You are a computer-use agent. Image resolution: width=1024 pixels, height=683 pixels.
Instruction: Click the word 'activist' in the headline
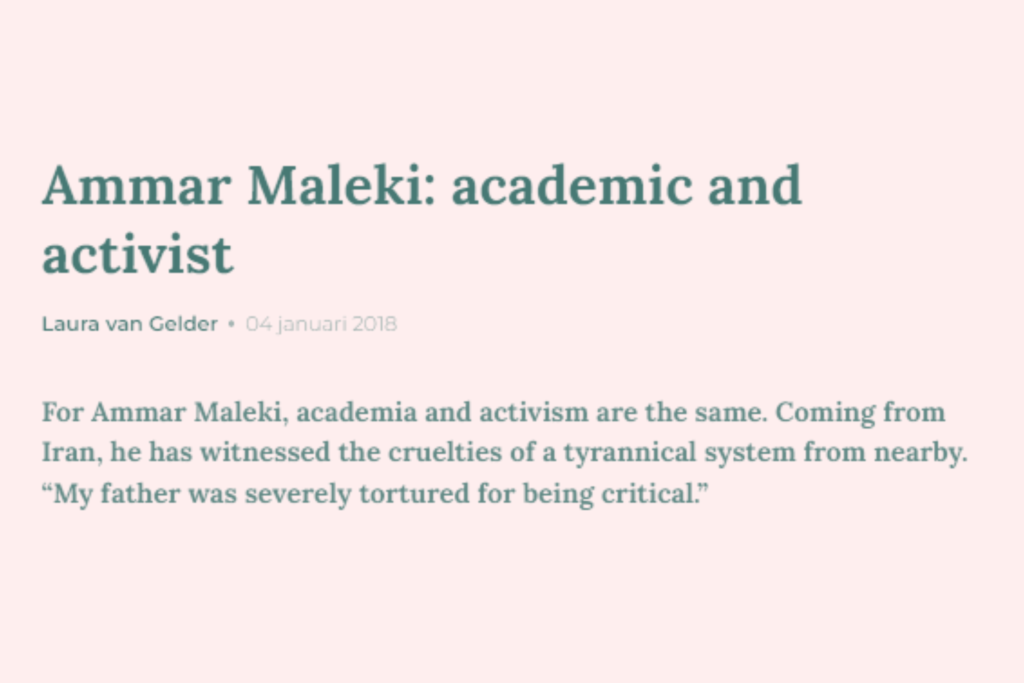click(137, 254)
